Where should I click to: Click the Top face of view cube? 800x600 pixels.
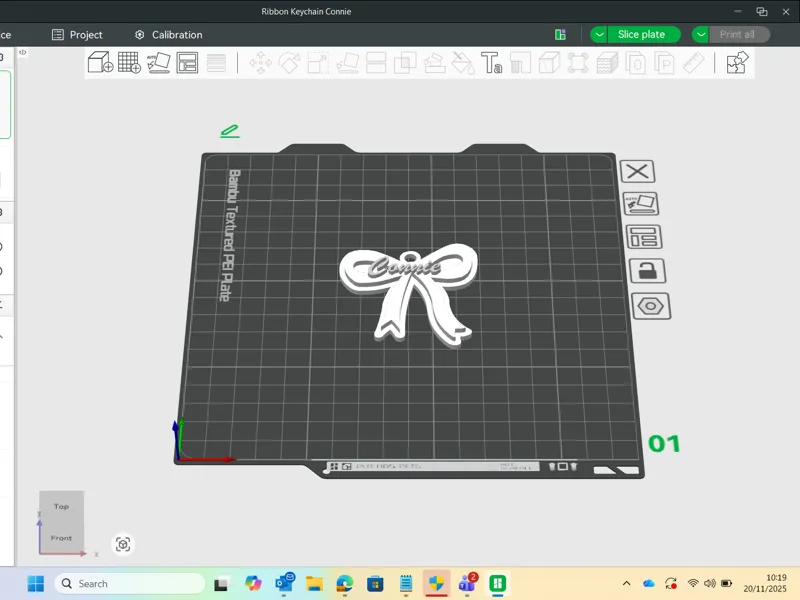pyautogui.click(x=61, y=506)
